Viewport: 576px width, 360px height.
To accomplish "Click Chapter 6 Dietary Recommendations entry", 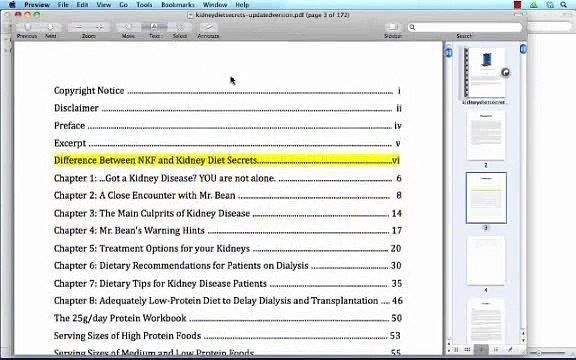I will (x=227, y=266).
